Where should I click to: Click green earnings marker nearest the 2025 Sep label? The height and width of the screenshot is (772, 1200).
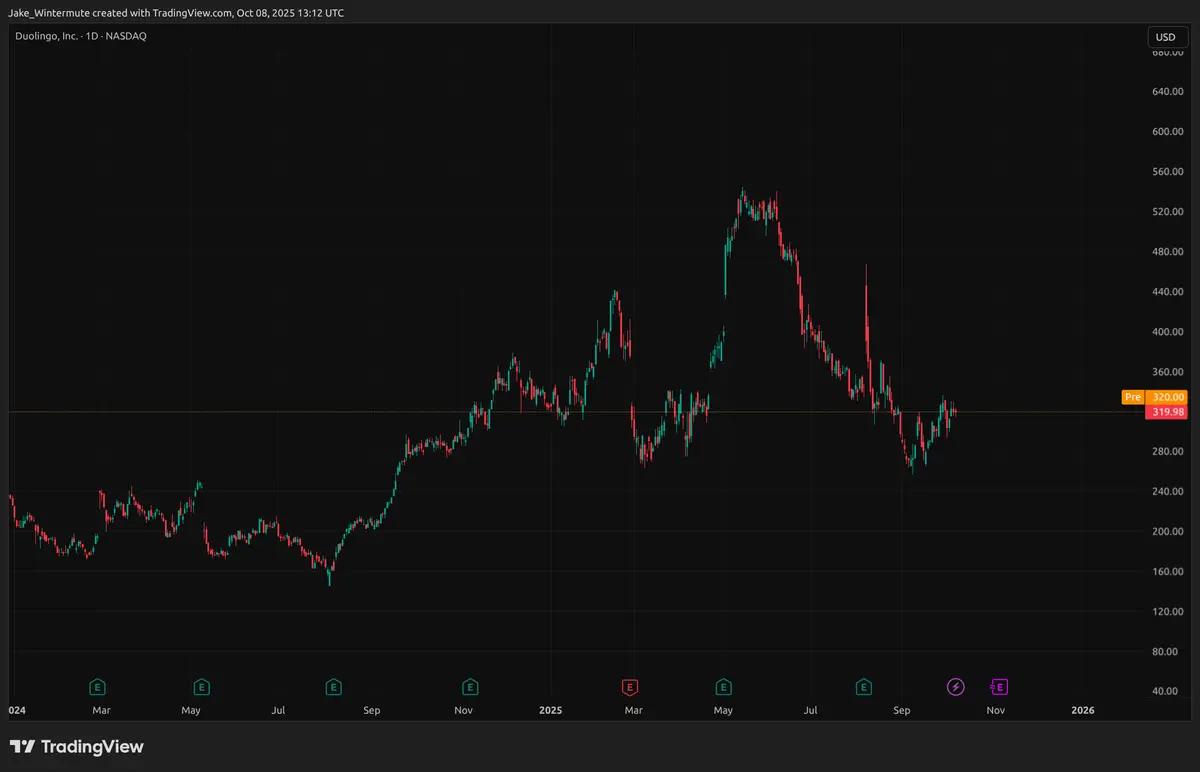pos(863,687)
